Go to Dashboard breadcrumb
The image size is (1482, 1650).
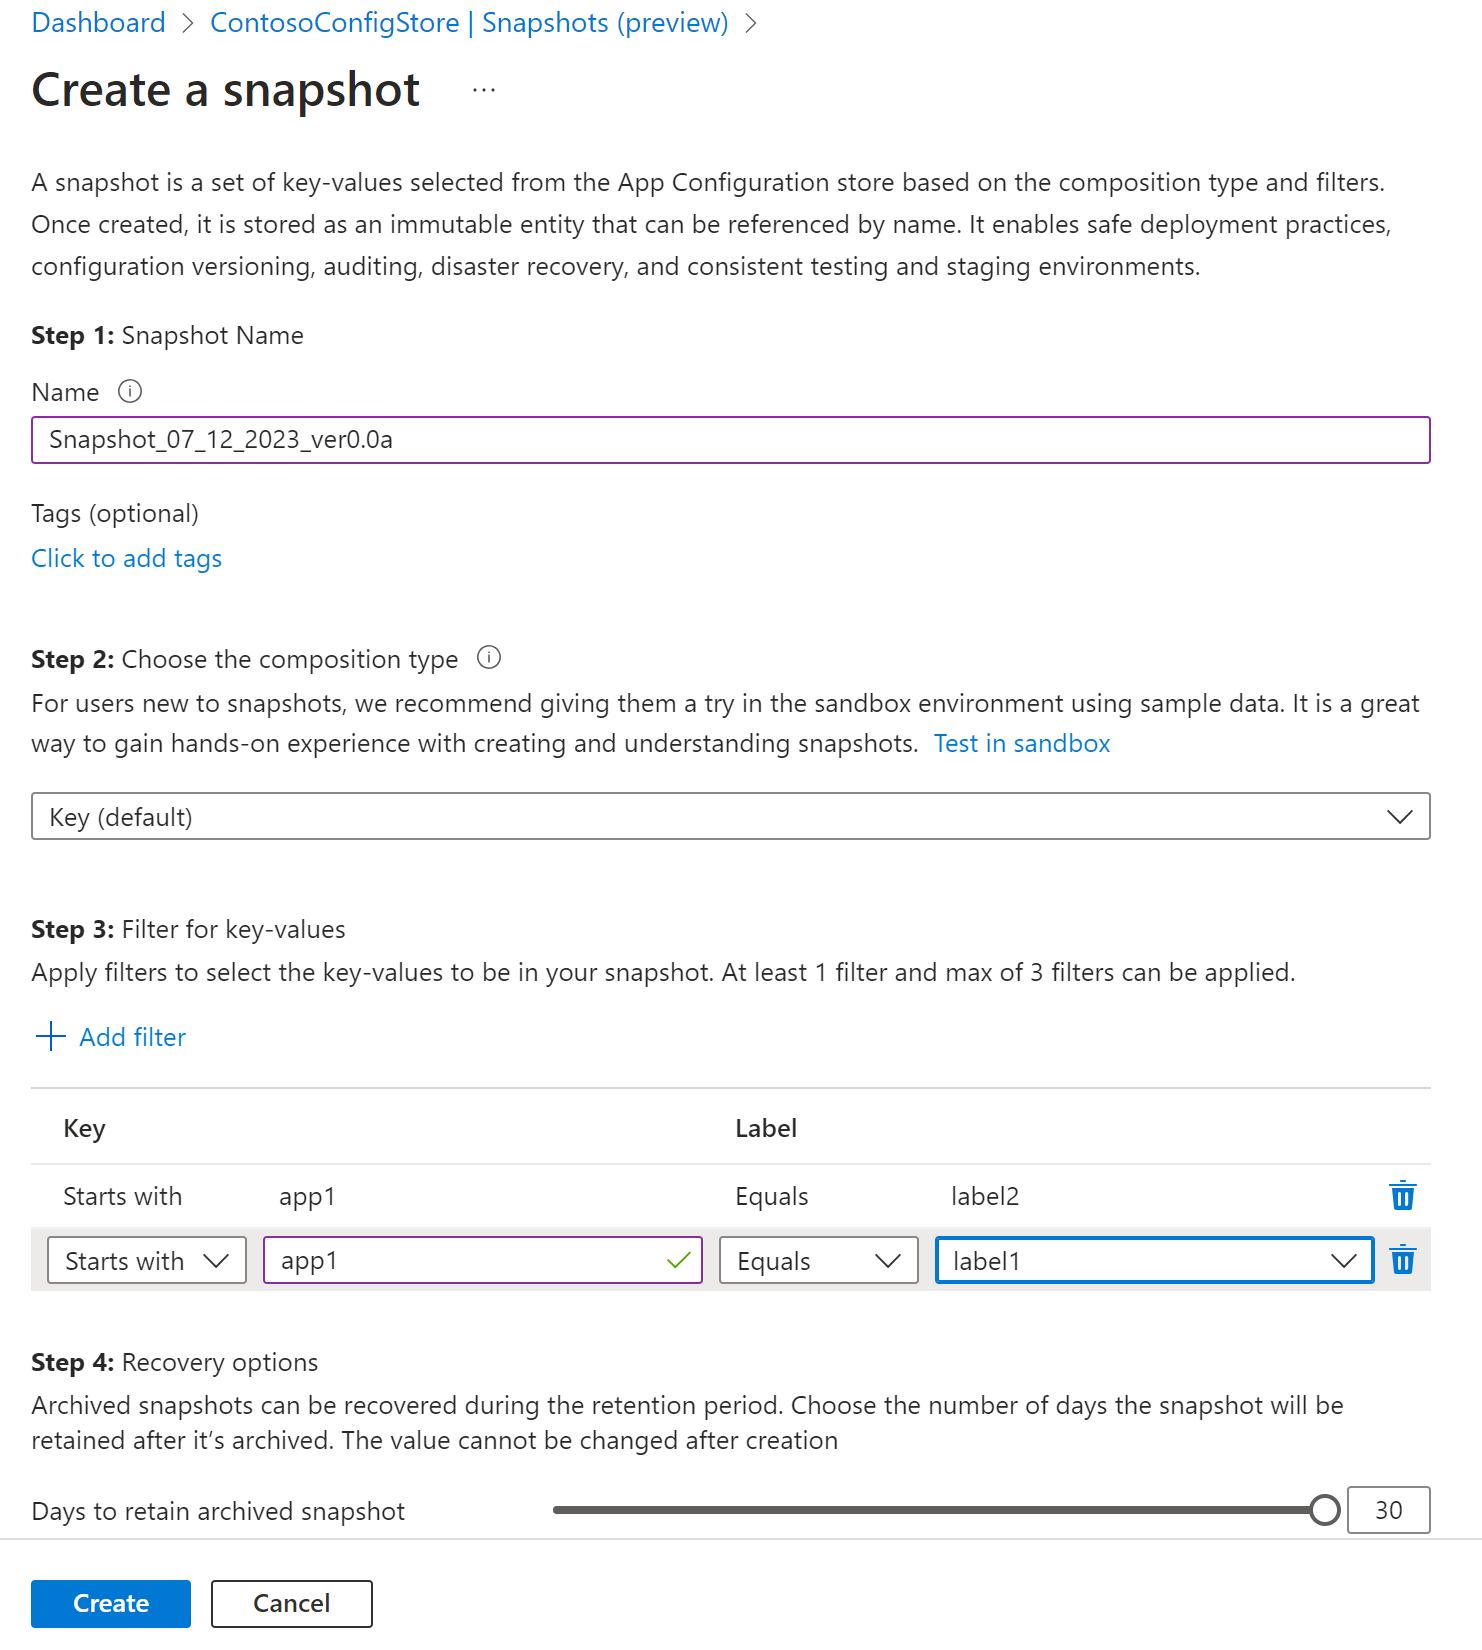[98, 22]
